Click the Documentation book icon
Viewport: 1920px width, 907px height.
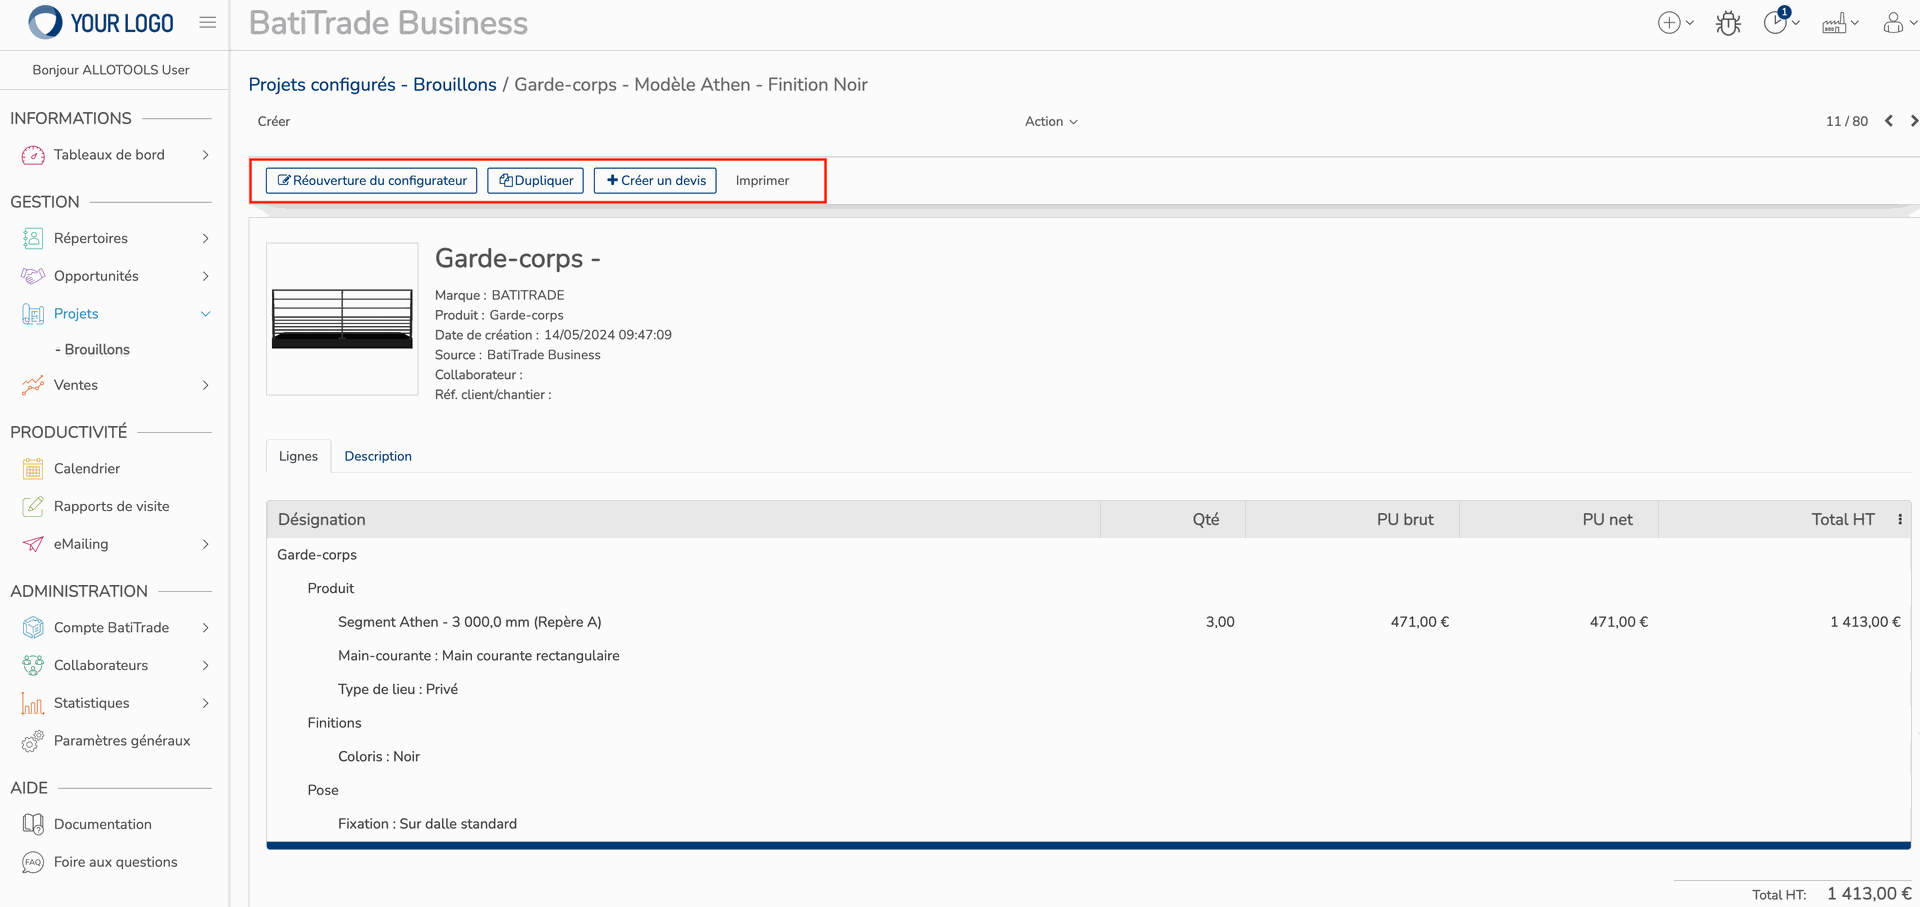[x=33, y=824]
